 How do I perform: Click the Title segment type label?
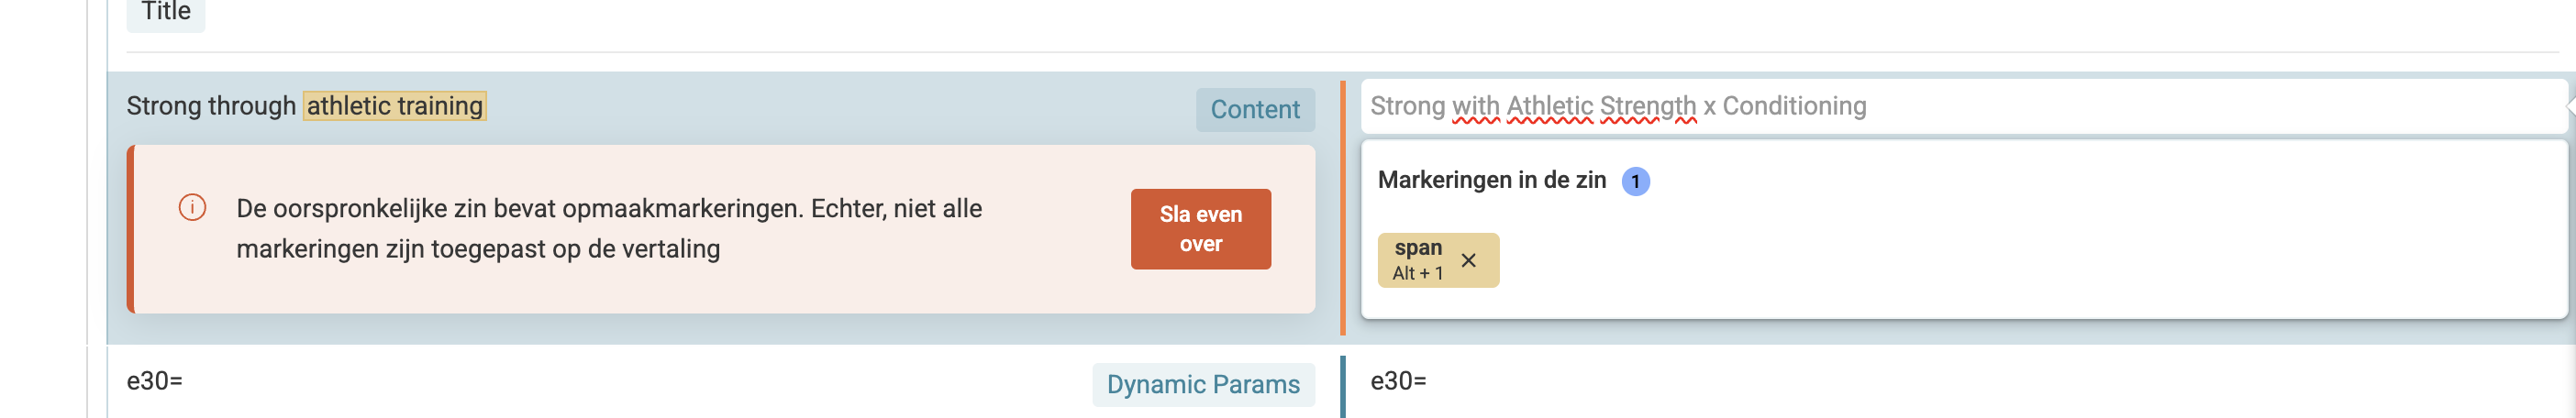click(166, 12)
